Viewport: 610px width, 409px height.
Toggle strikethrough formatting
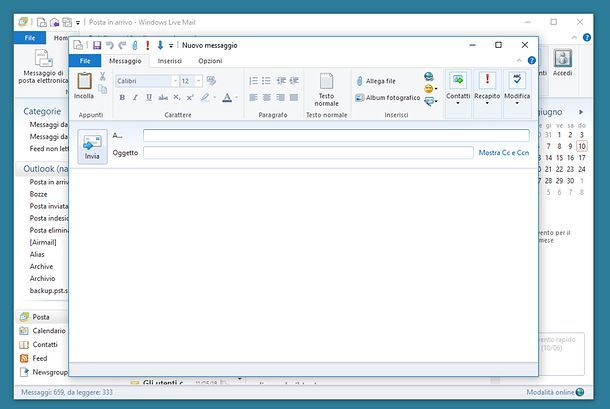coord(163,97)
